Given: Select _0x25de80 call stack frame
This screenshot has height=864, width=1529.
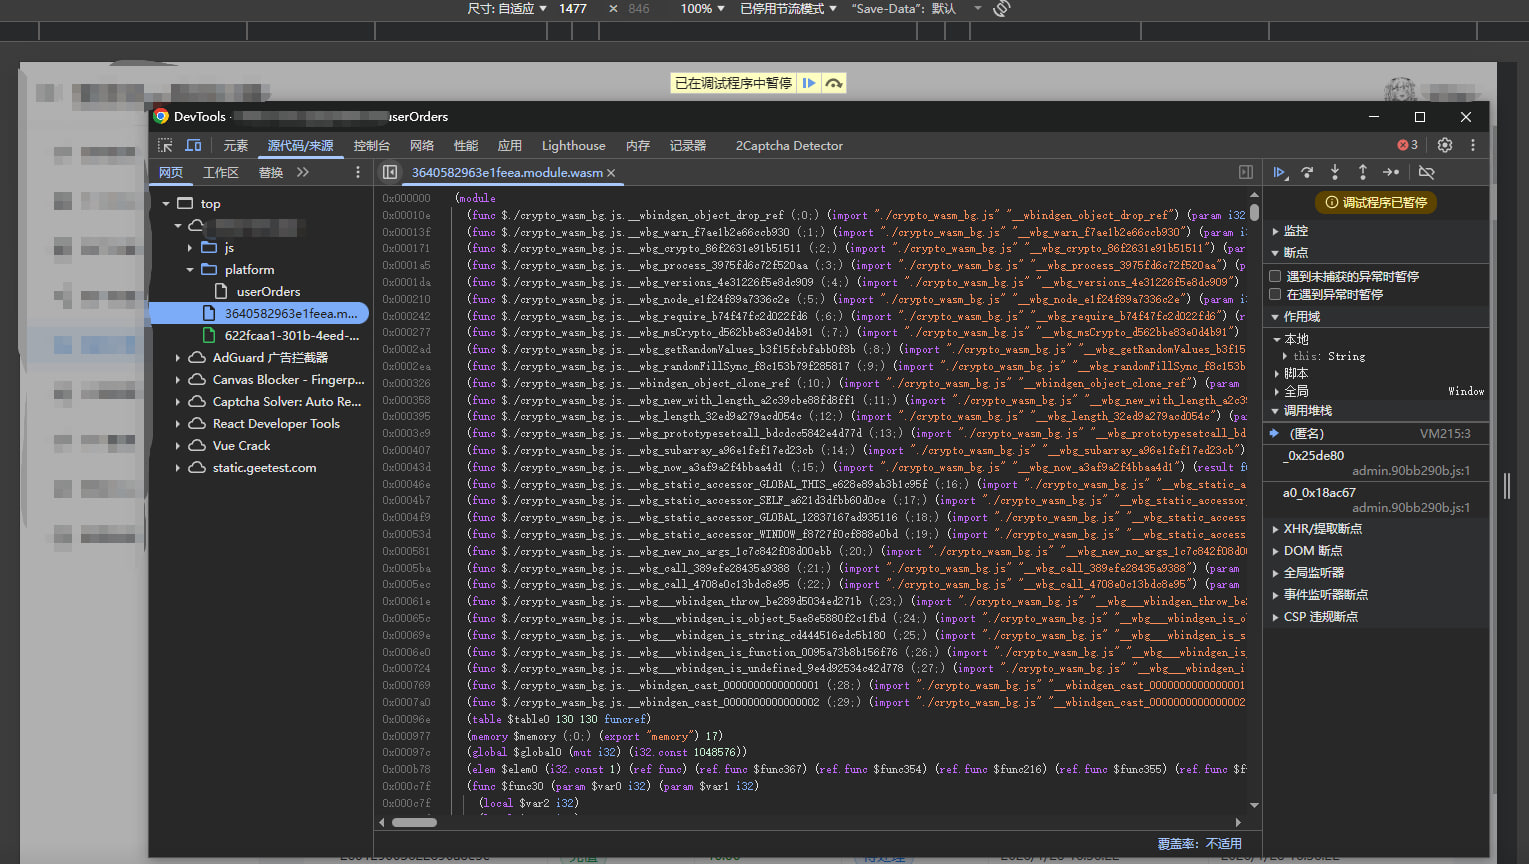Looking at the screenshot, I should click(x=1316, y=455).
